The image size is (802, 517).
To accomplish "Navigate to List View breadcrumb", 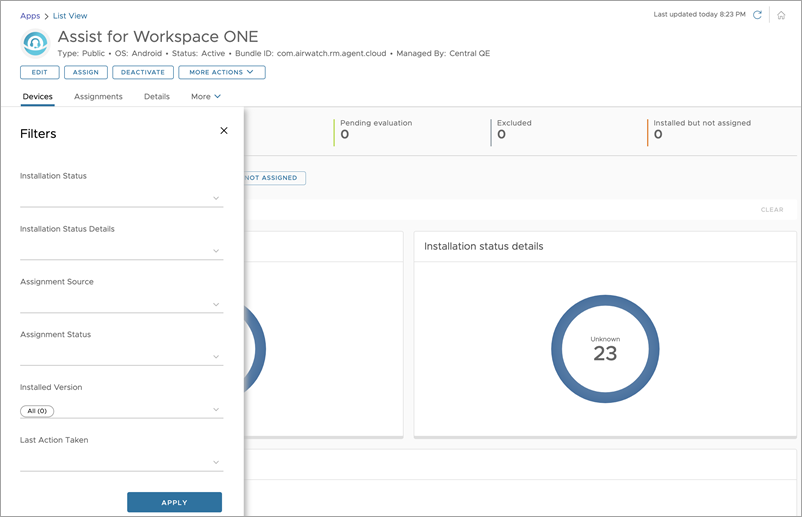I will pyautogui.click(x=70, y=16).
